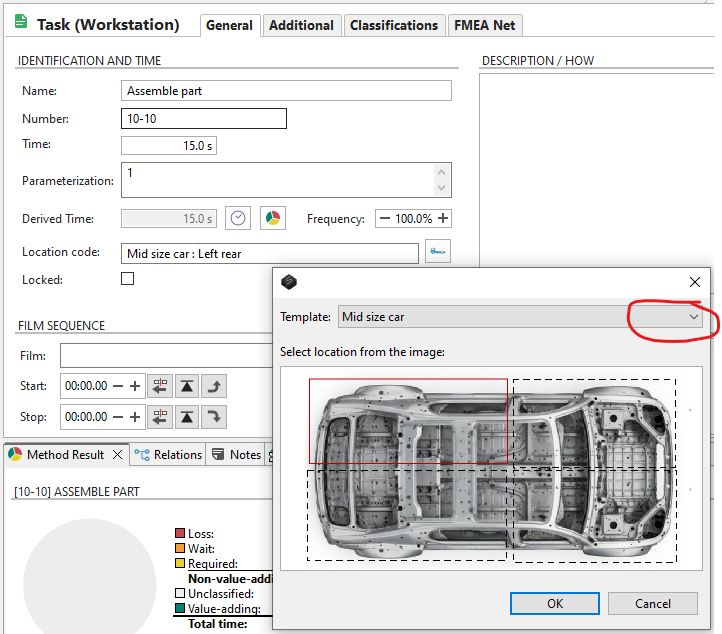Click the curved arrow icon in Stop row
The width and height of the screenshot is (722, 634).
214,417
